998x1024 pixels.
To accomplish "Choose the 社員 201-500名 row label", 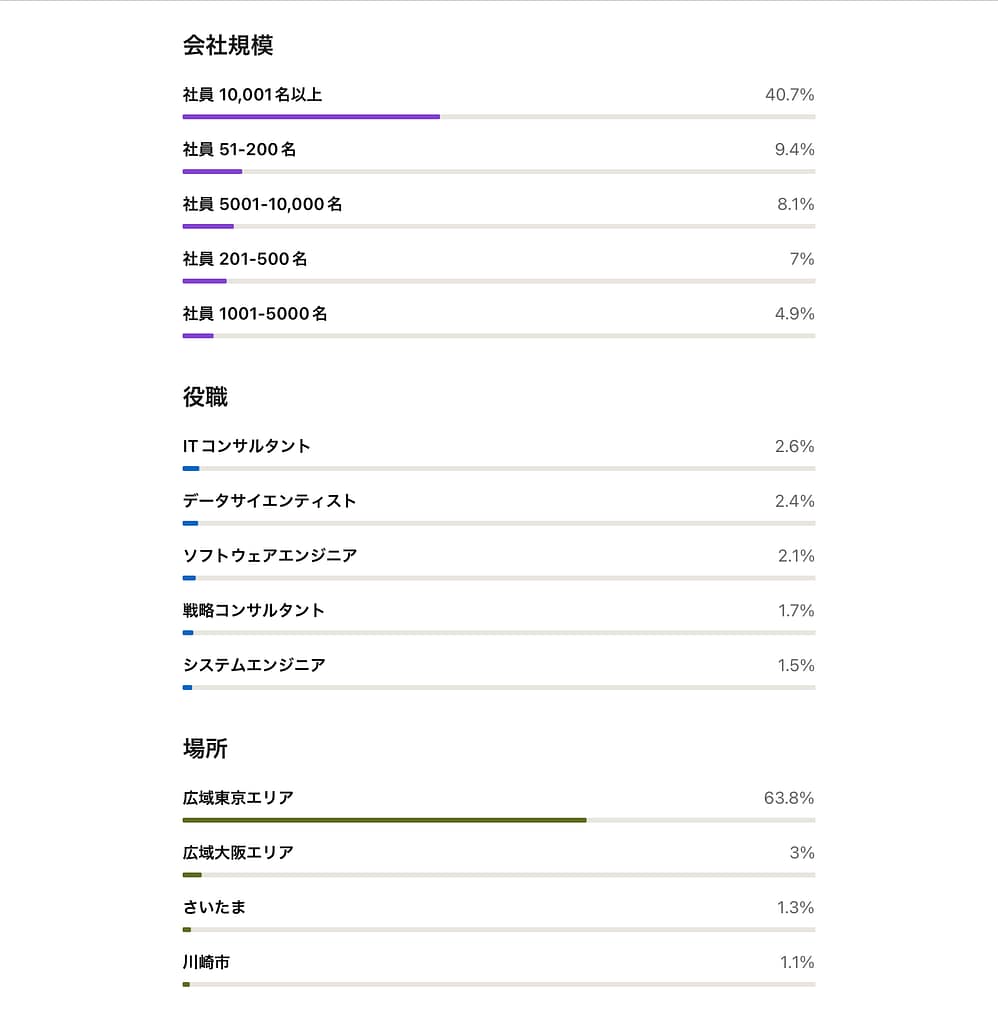I will tap(245, 259).
